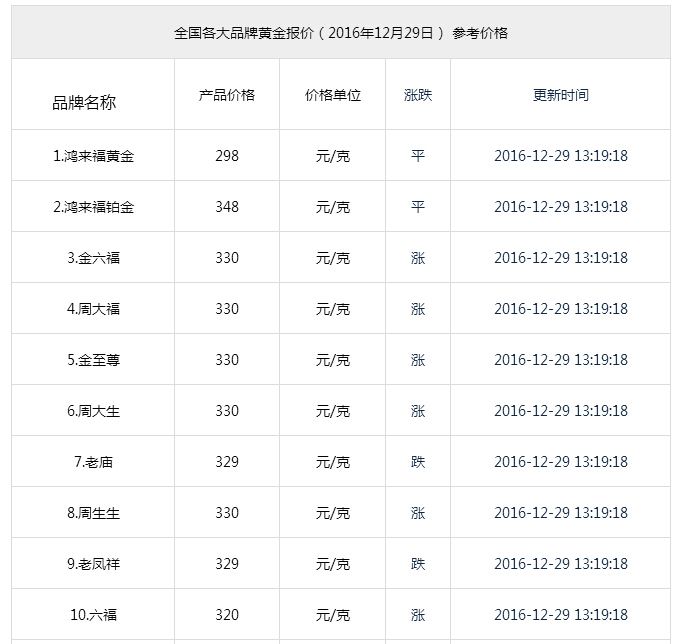Select brand 6.周大生

coord(93,411)
